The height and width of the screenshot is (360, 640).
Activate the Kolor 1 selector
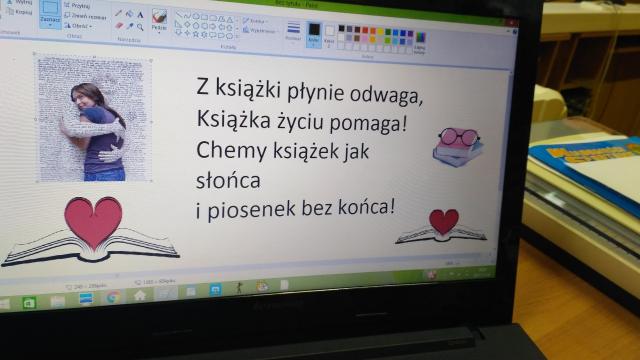313,34
